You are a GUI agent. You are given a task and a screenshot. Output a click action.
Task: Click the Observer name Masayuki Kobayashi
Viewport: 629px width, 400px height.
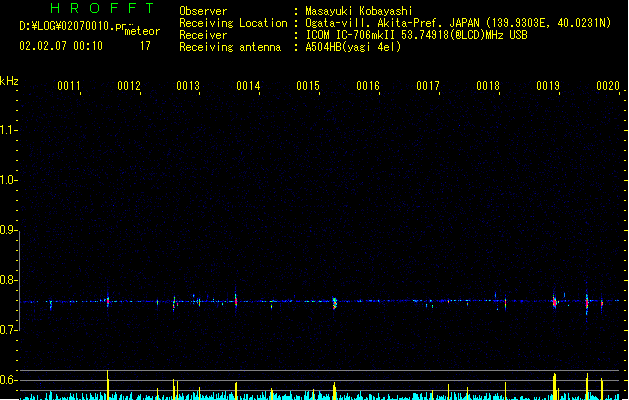pyautogui.click(x=359, y=11)
